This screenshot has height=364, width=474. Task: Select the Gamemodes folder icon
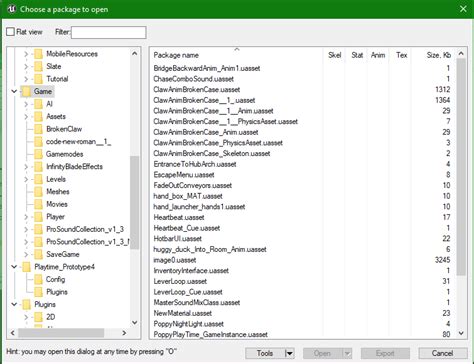(39, 154)
